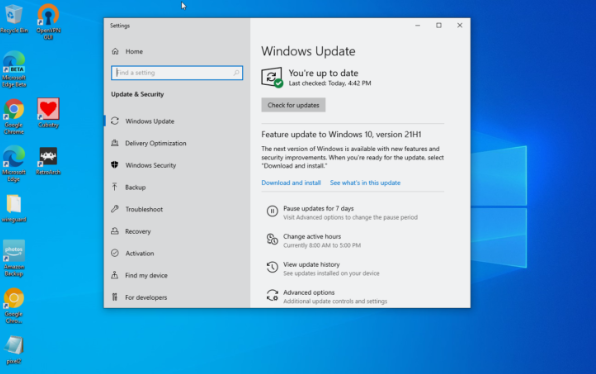This screenshot has width=596, height=374.
Task: Click the active hours clock icon
Action: 272,239
